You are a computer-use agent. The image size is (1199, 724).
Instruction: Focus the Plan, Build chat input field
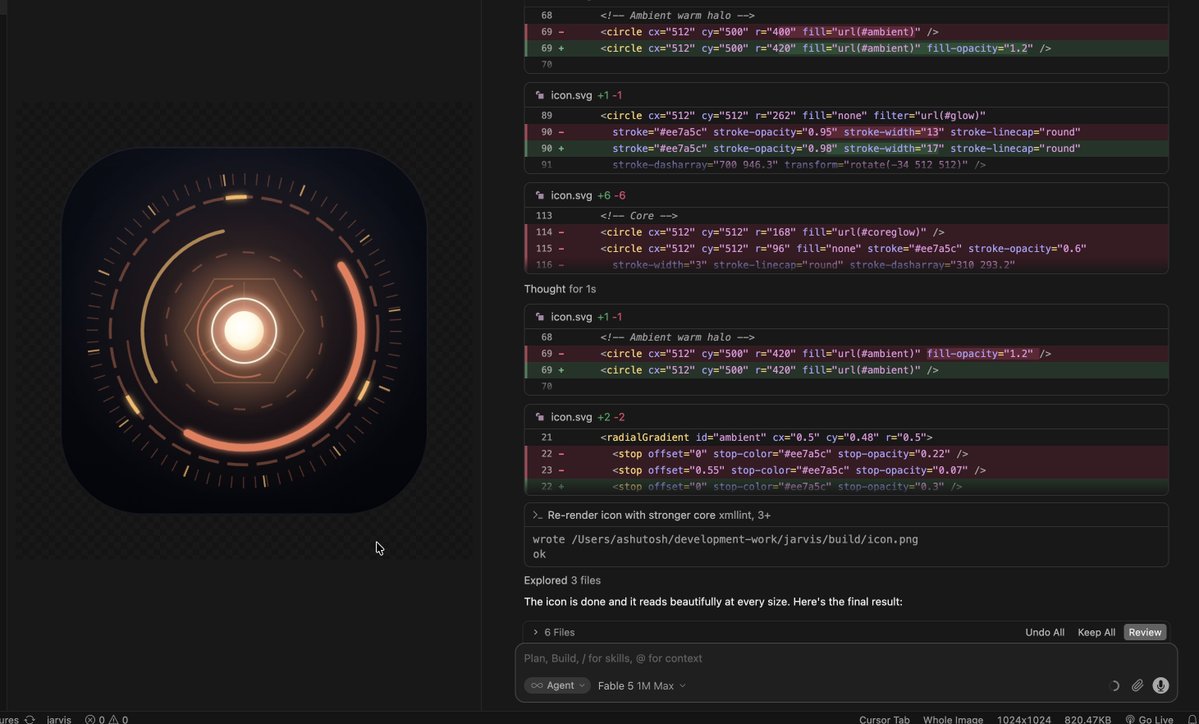point(846,658)
